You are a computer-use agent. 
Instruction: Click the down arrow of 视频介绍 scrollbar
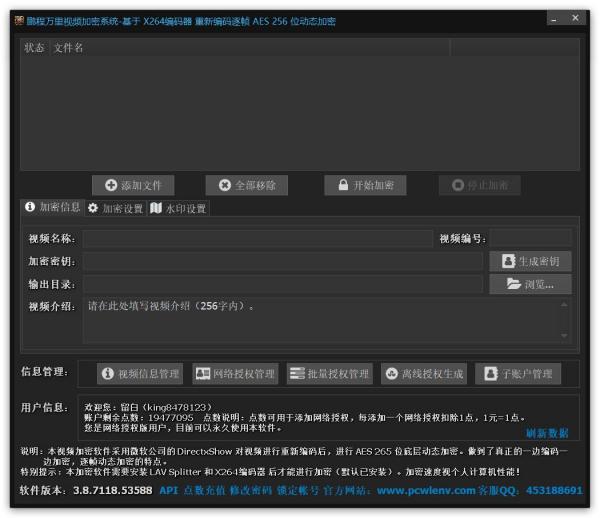[564, 336]
